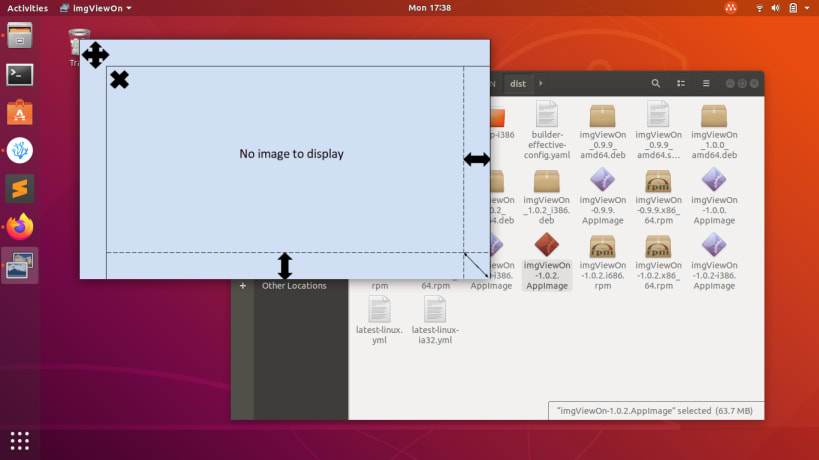
Task: Click the plus icon beside Other Locations
Action: point(242,286)
